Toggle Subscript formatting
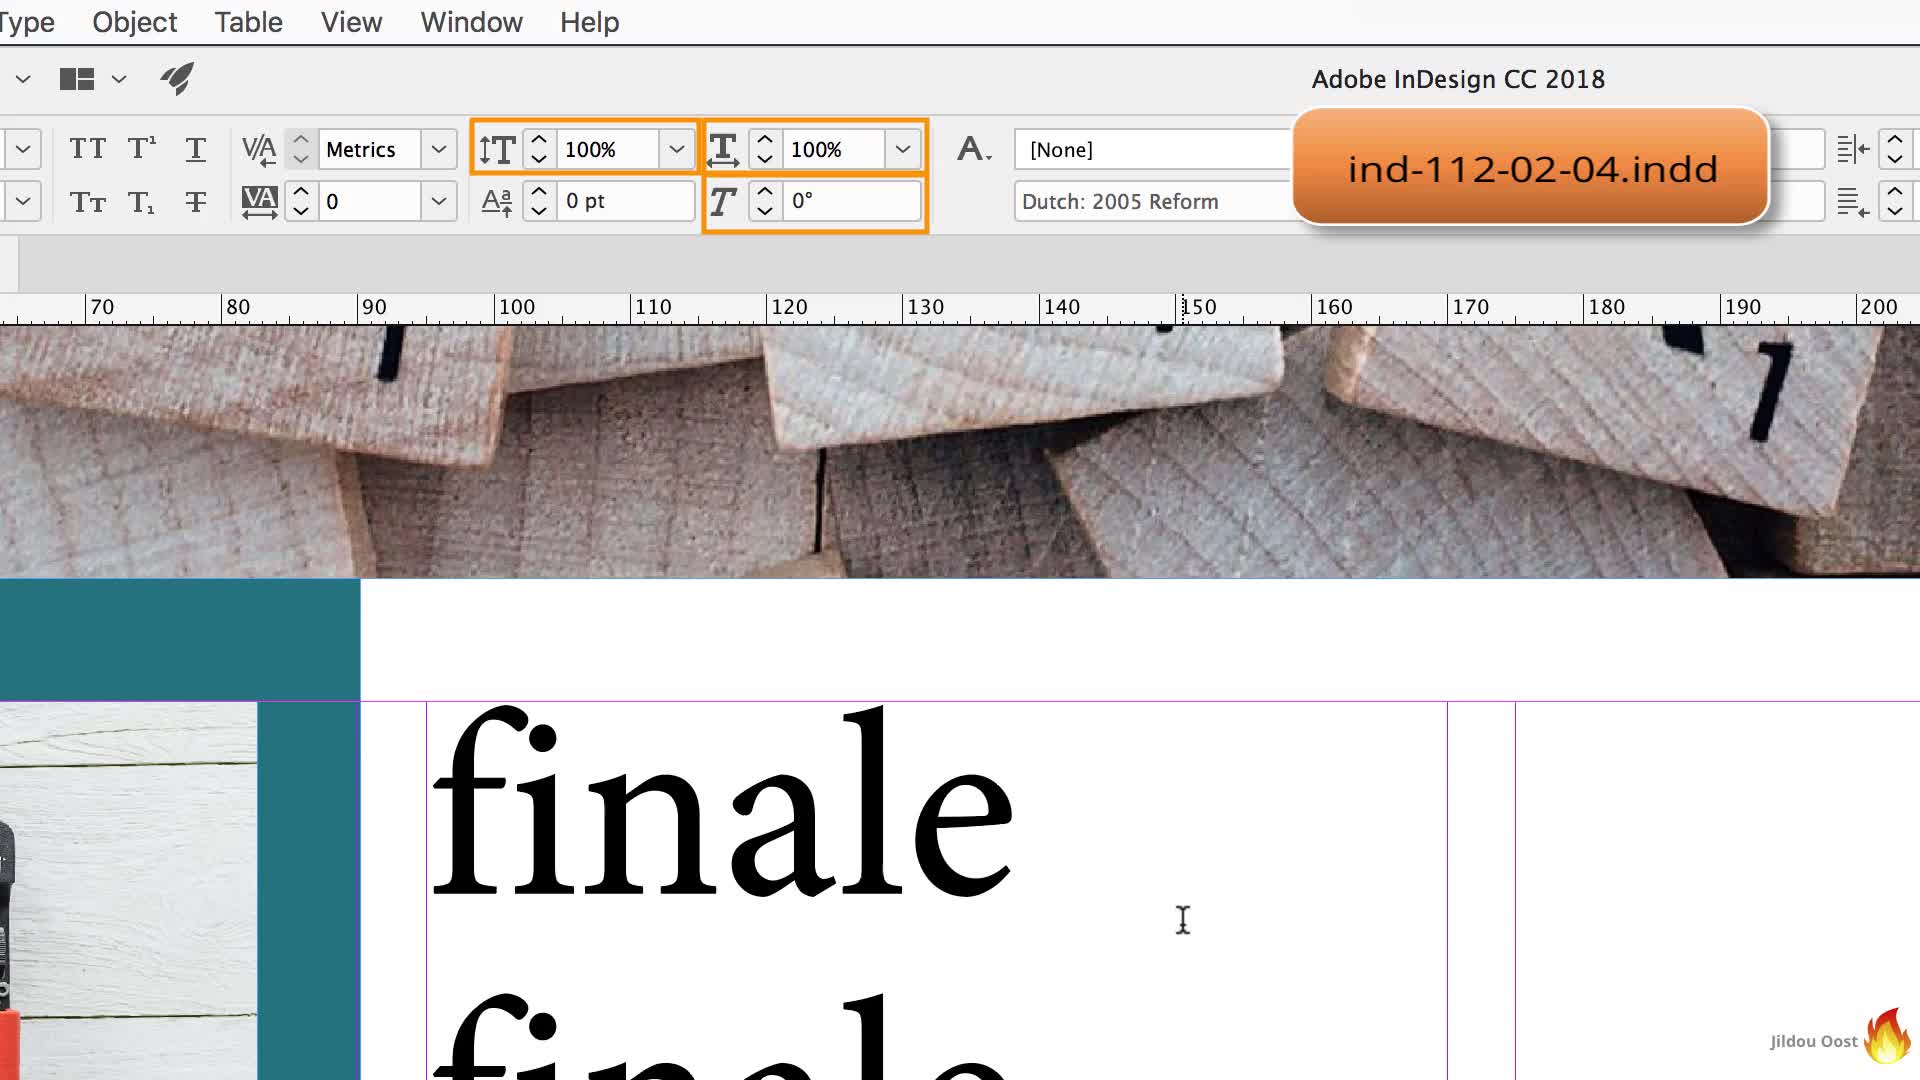Screen dimensions: 1920x1080 pyautogui.click(x=141, y=202)
